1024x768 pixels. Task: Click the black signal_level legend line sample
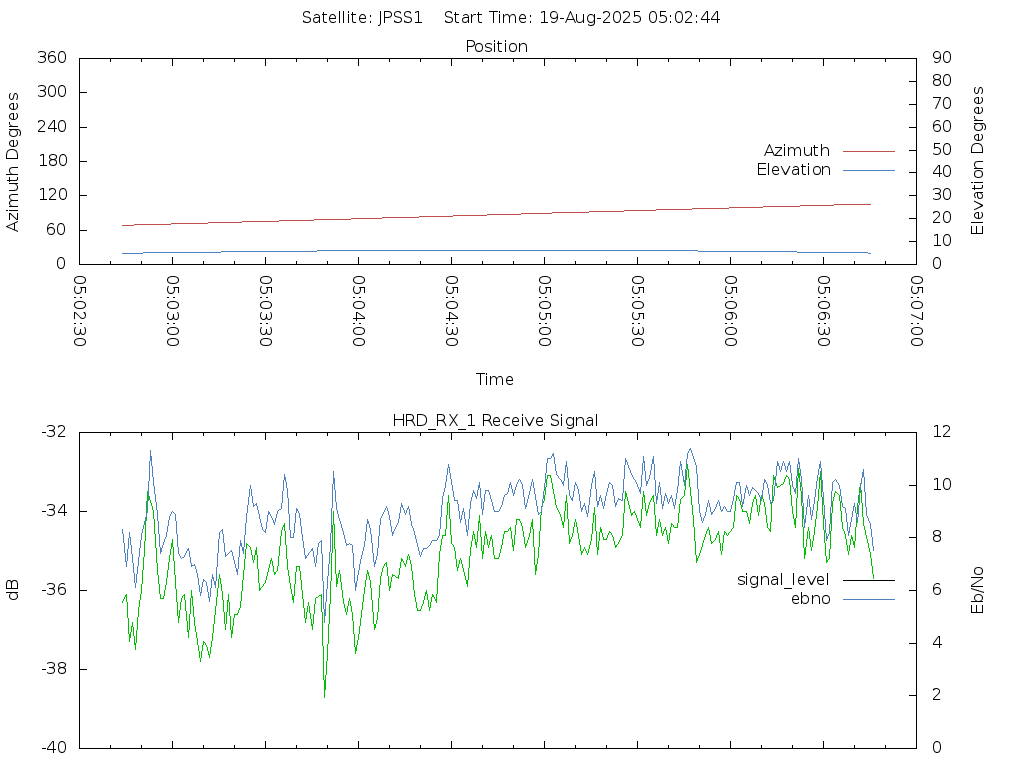coord(869,580)
